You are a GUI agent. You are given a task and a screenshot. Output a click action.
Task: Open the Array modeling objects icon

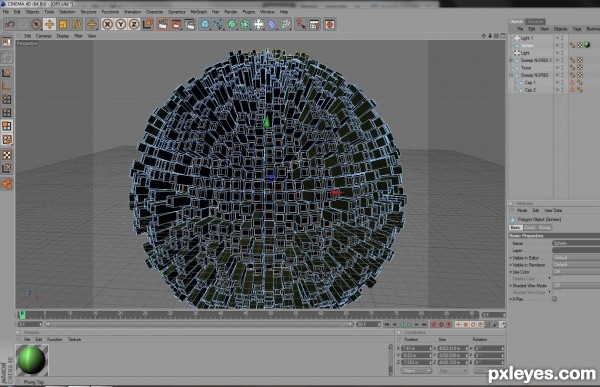pyautogui.click(x=245, y=24)
